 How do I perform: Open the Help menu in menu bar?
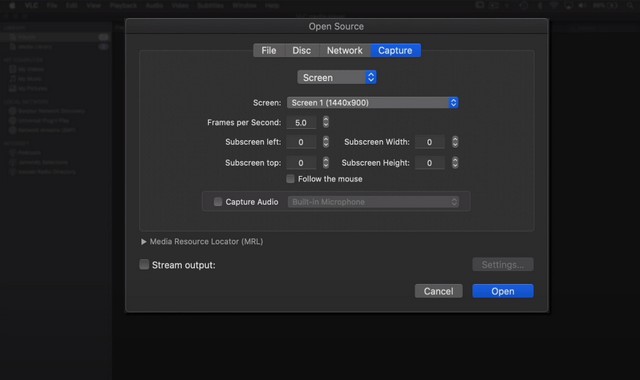pos(272,5)
